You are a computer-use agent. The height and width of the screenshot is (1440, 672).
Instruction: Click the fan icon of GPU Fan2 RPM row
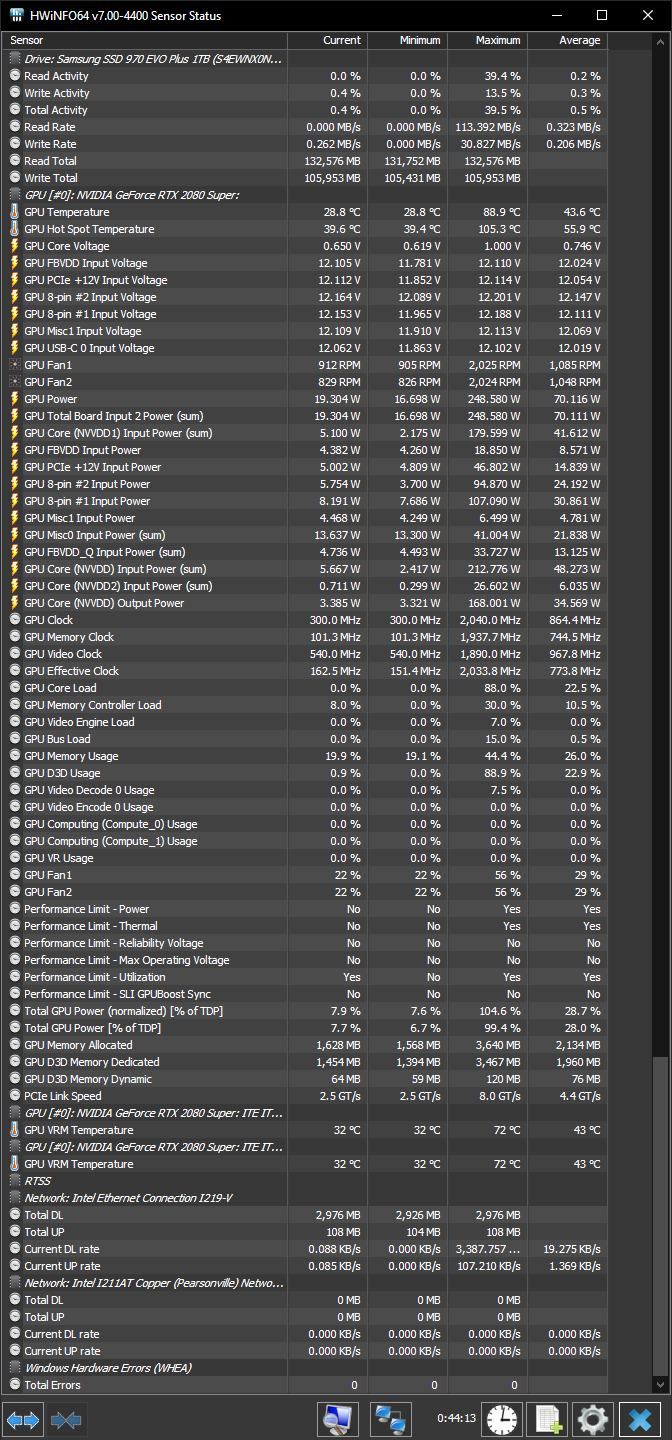click(x=14, y=382)
